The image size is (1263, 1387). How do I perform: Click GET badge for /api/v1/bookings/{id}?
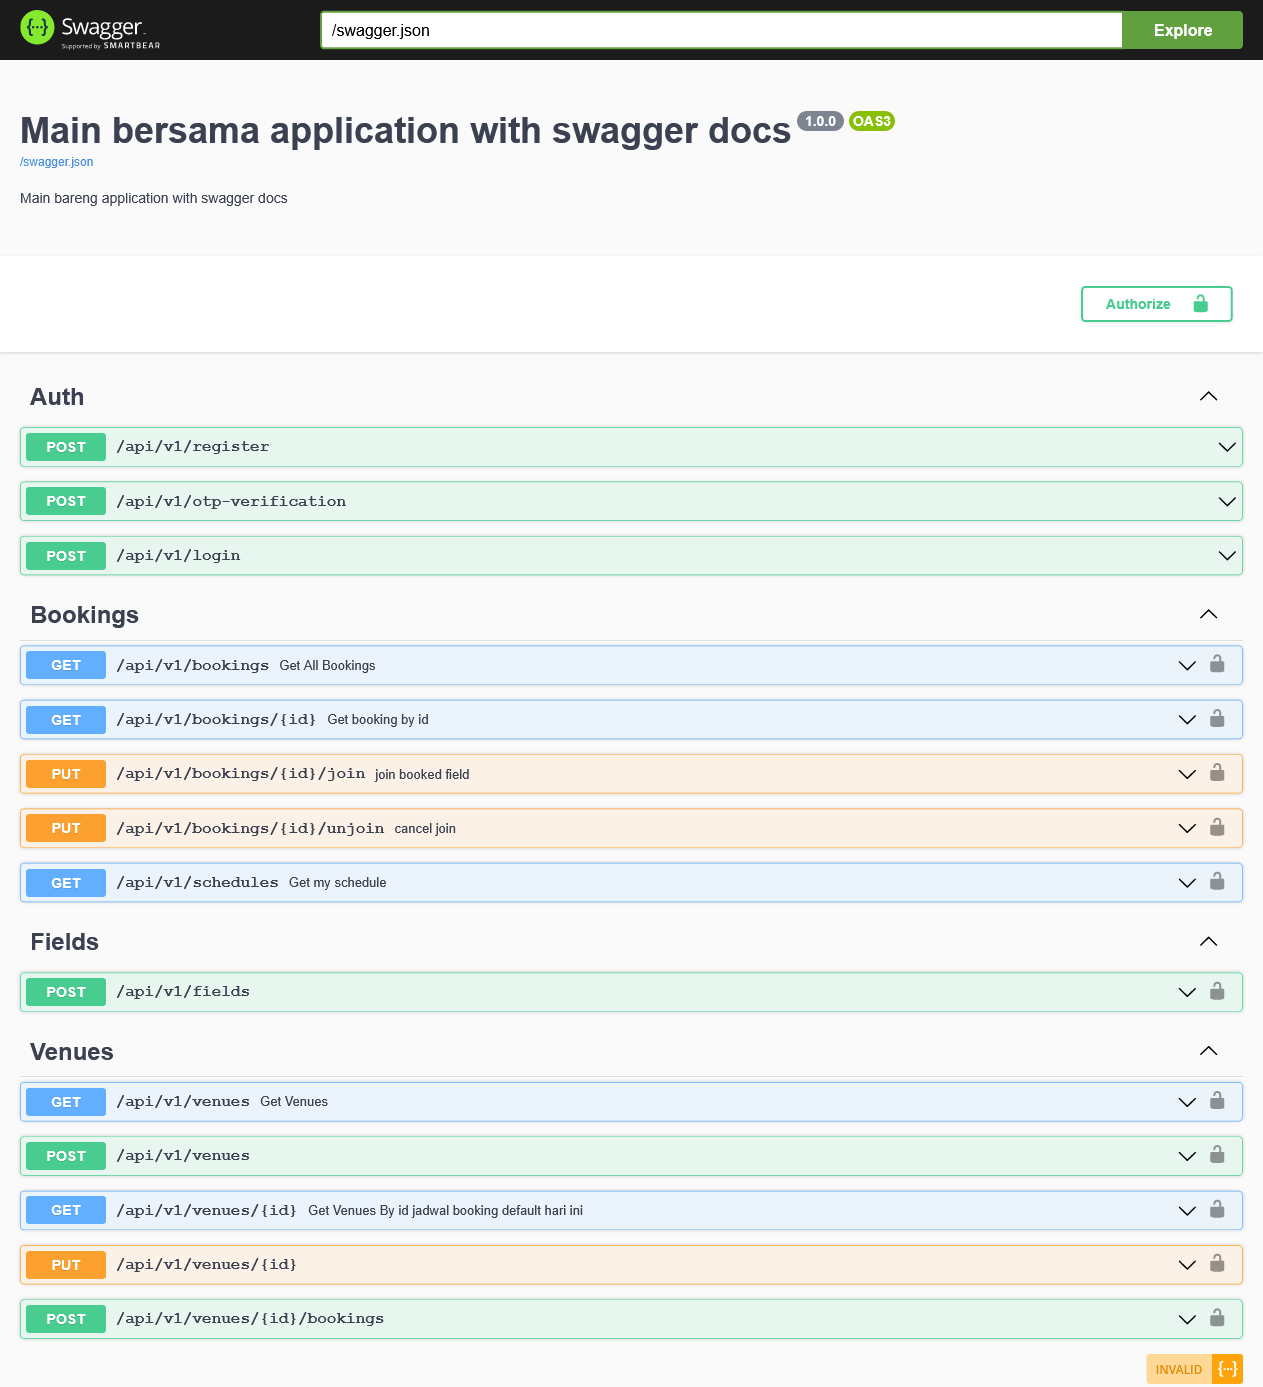coord(66,720)
